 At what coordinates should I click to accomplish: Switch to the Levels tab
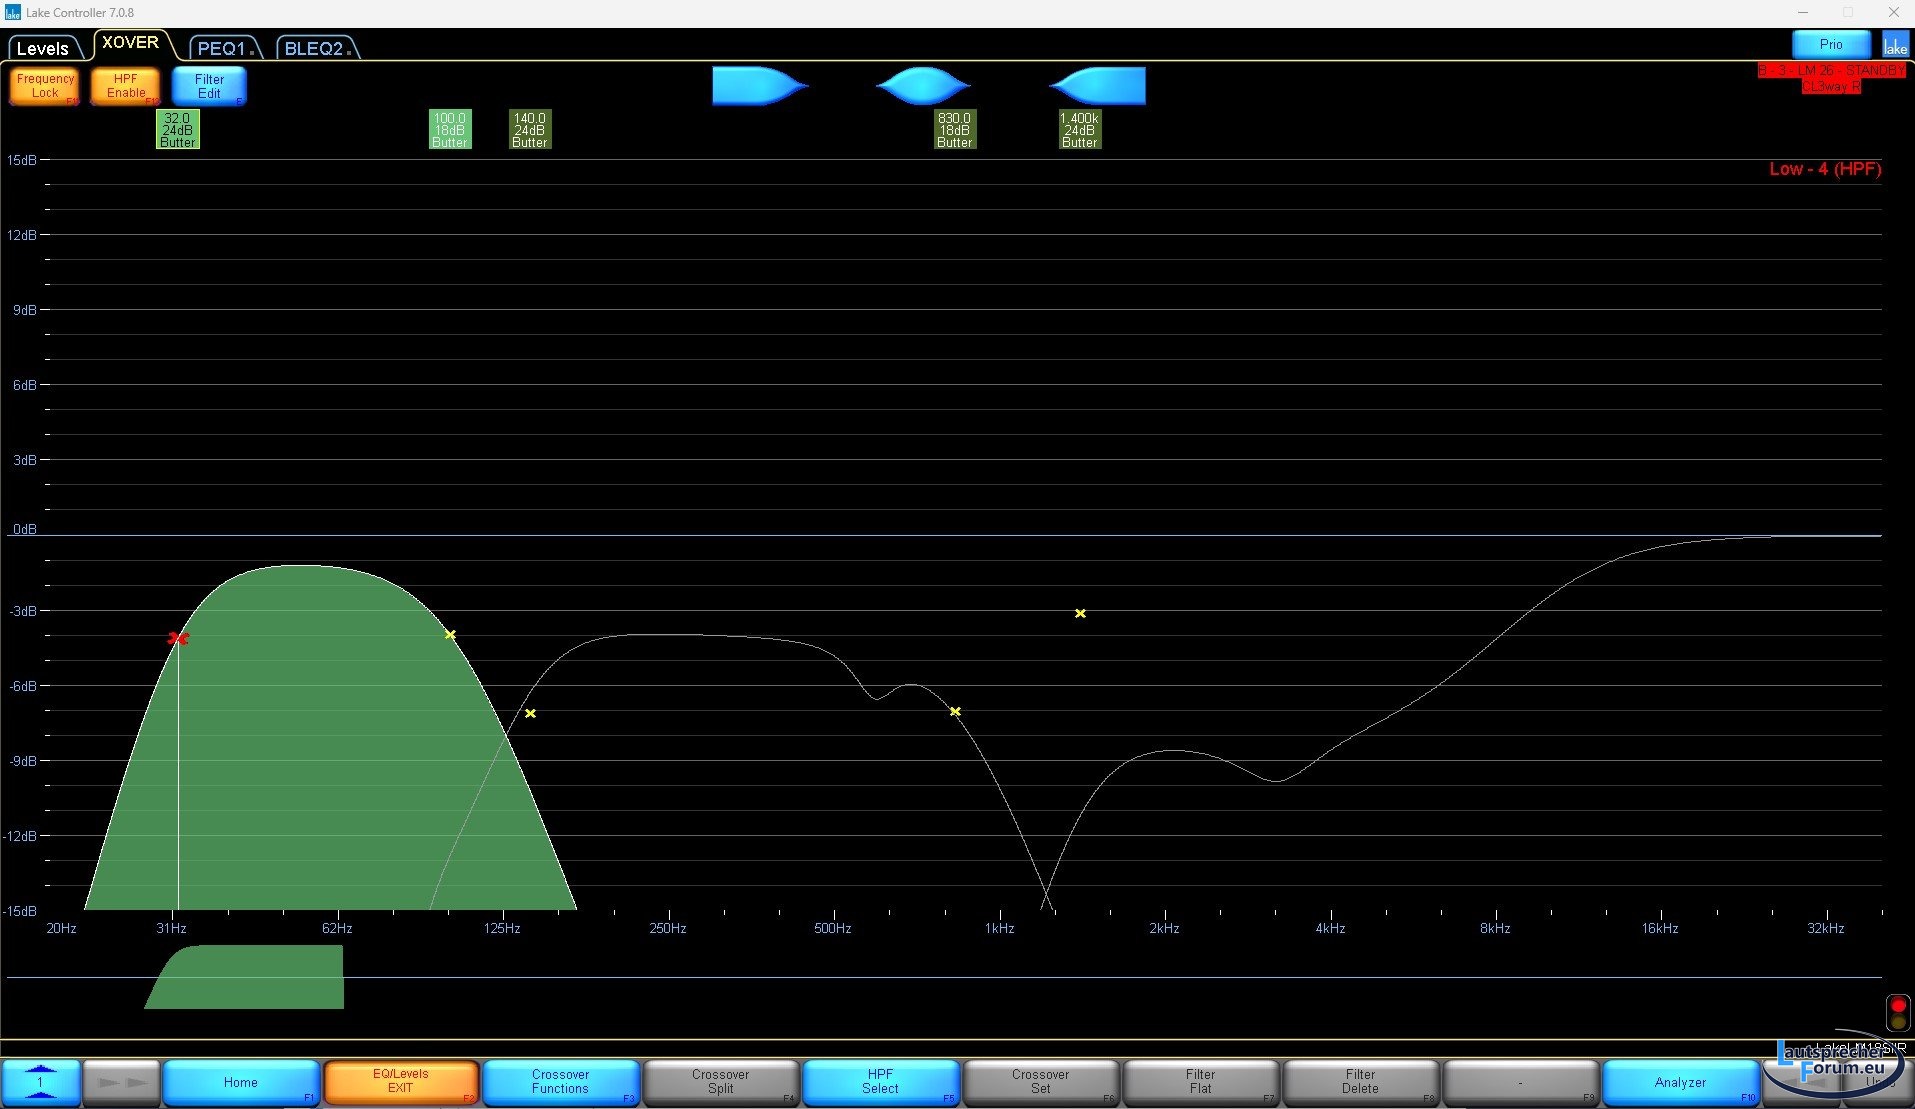coord(43,48)
